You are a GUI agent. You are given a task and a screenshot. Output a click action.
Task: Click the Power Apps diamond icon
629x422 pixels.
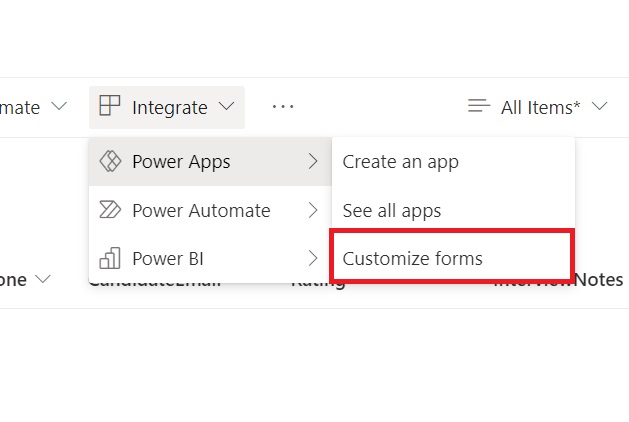pos(110,161)
